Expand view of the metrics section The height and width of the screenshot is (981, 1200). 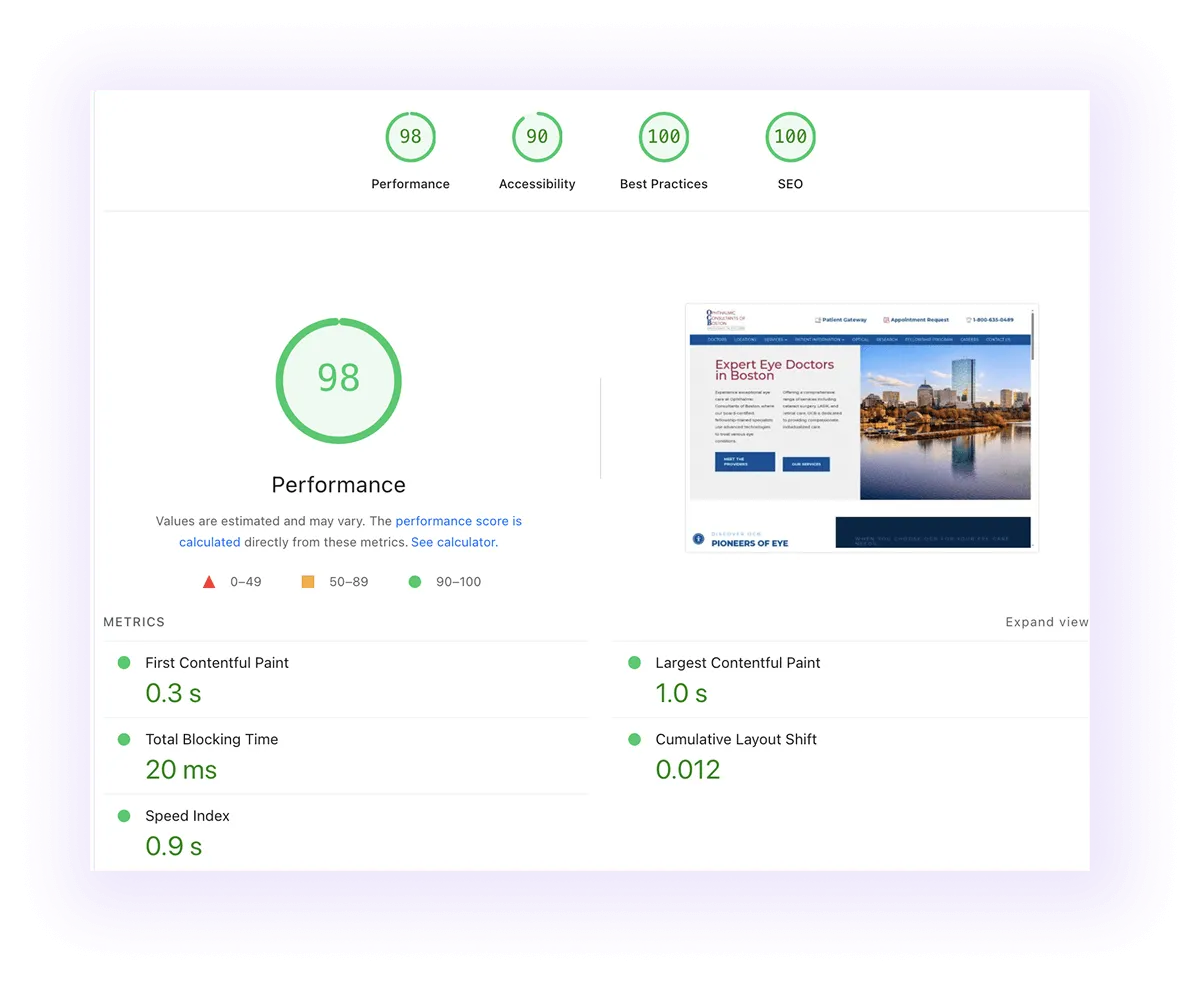pyautogui.click(x=1046, y=621)
